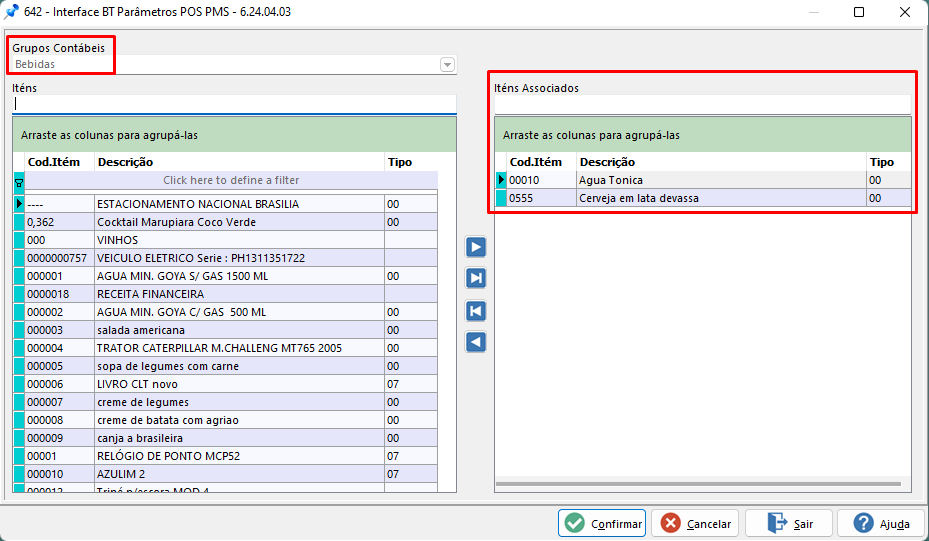Image resolution: width=929 pixels, height=541 pixels.
Task: Close the Interface BT Parâmetros window
Action: pyautogui.click(x=905, y=12)
